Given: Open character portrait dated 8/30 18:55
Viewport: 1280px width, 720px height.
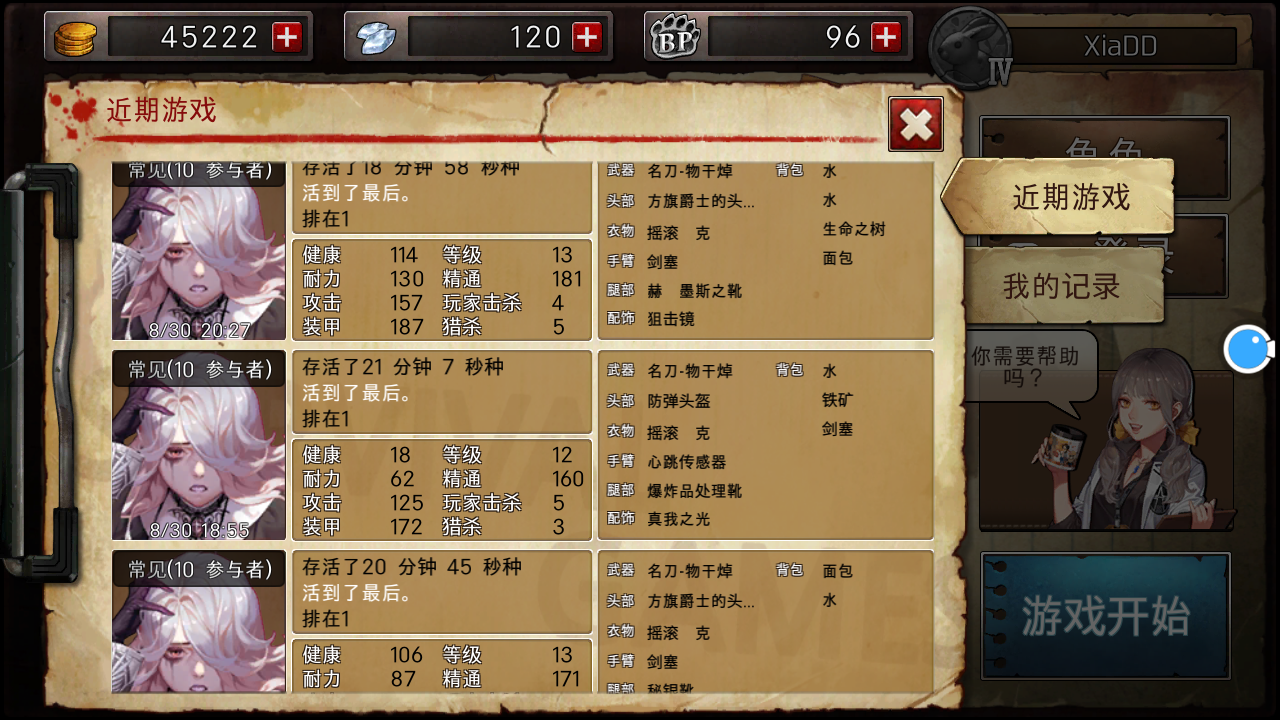Looking at the screenshot, I should pos(199,445).
